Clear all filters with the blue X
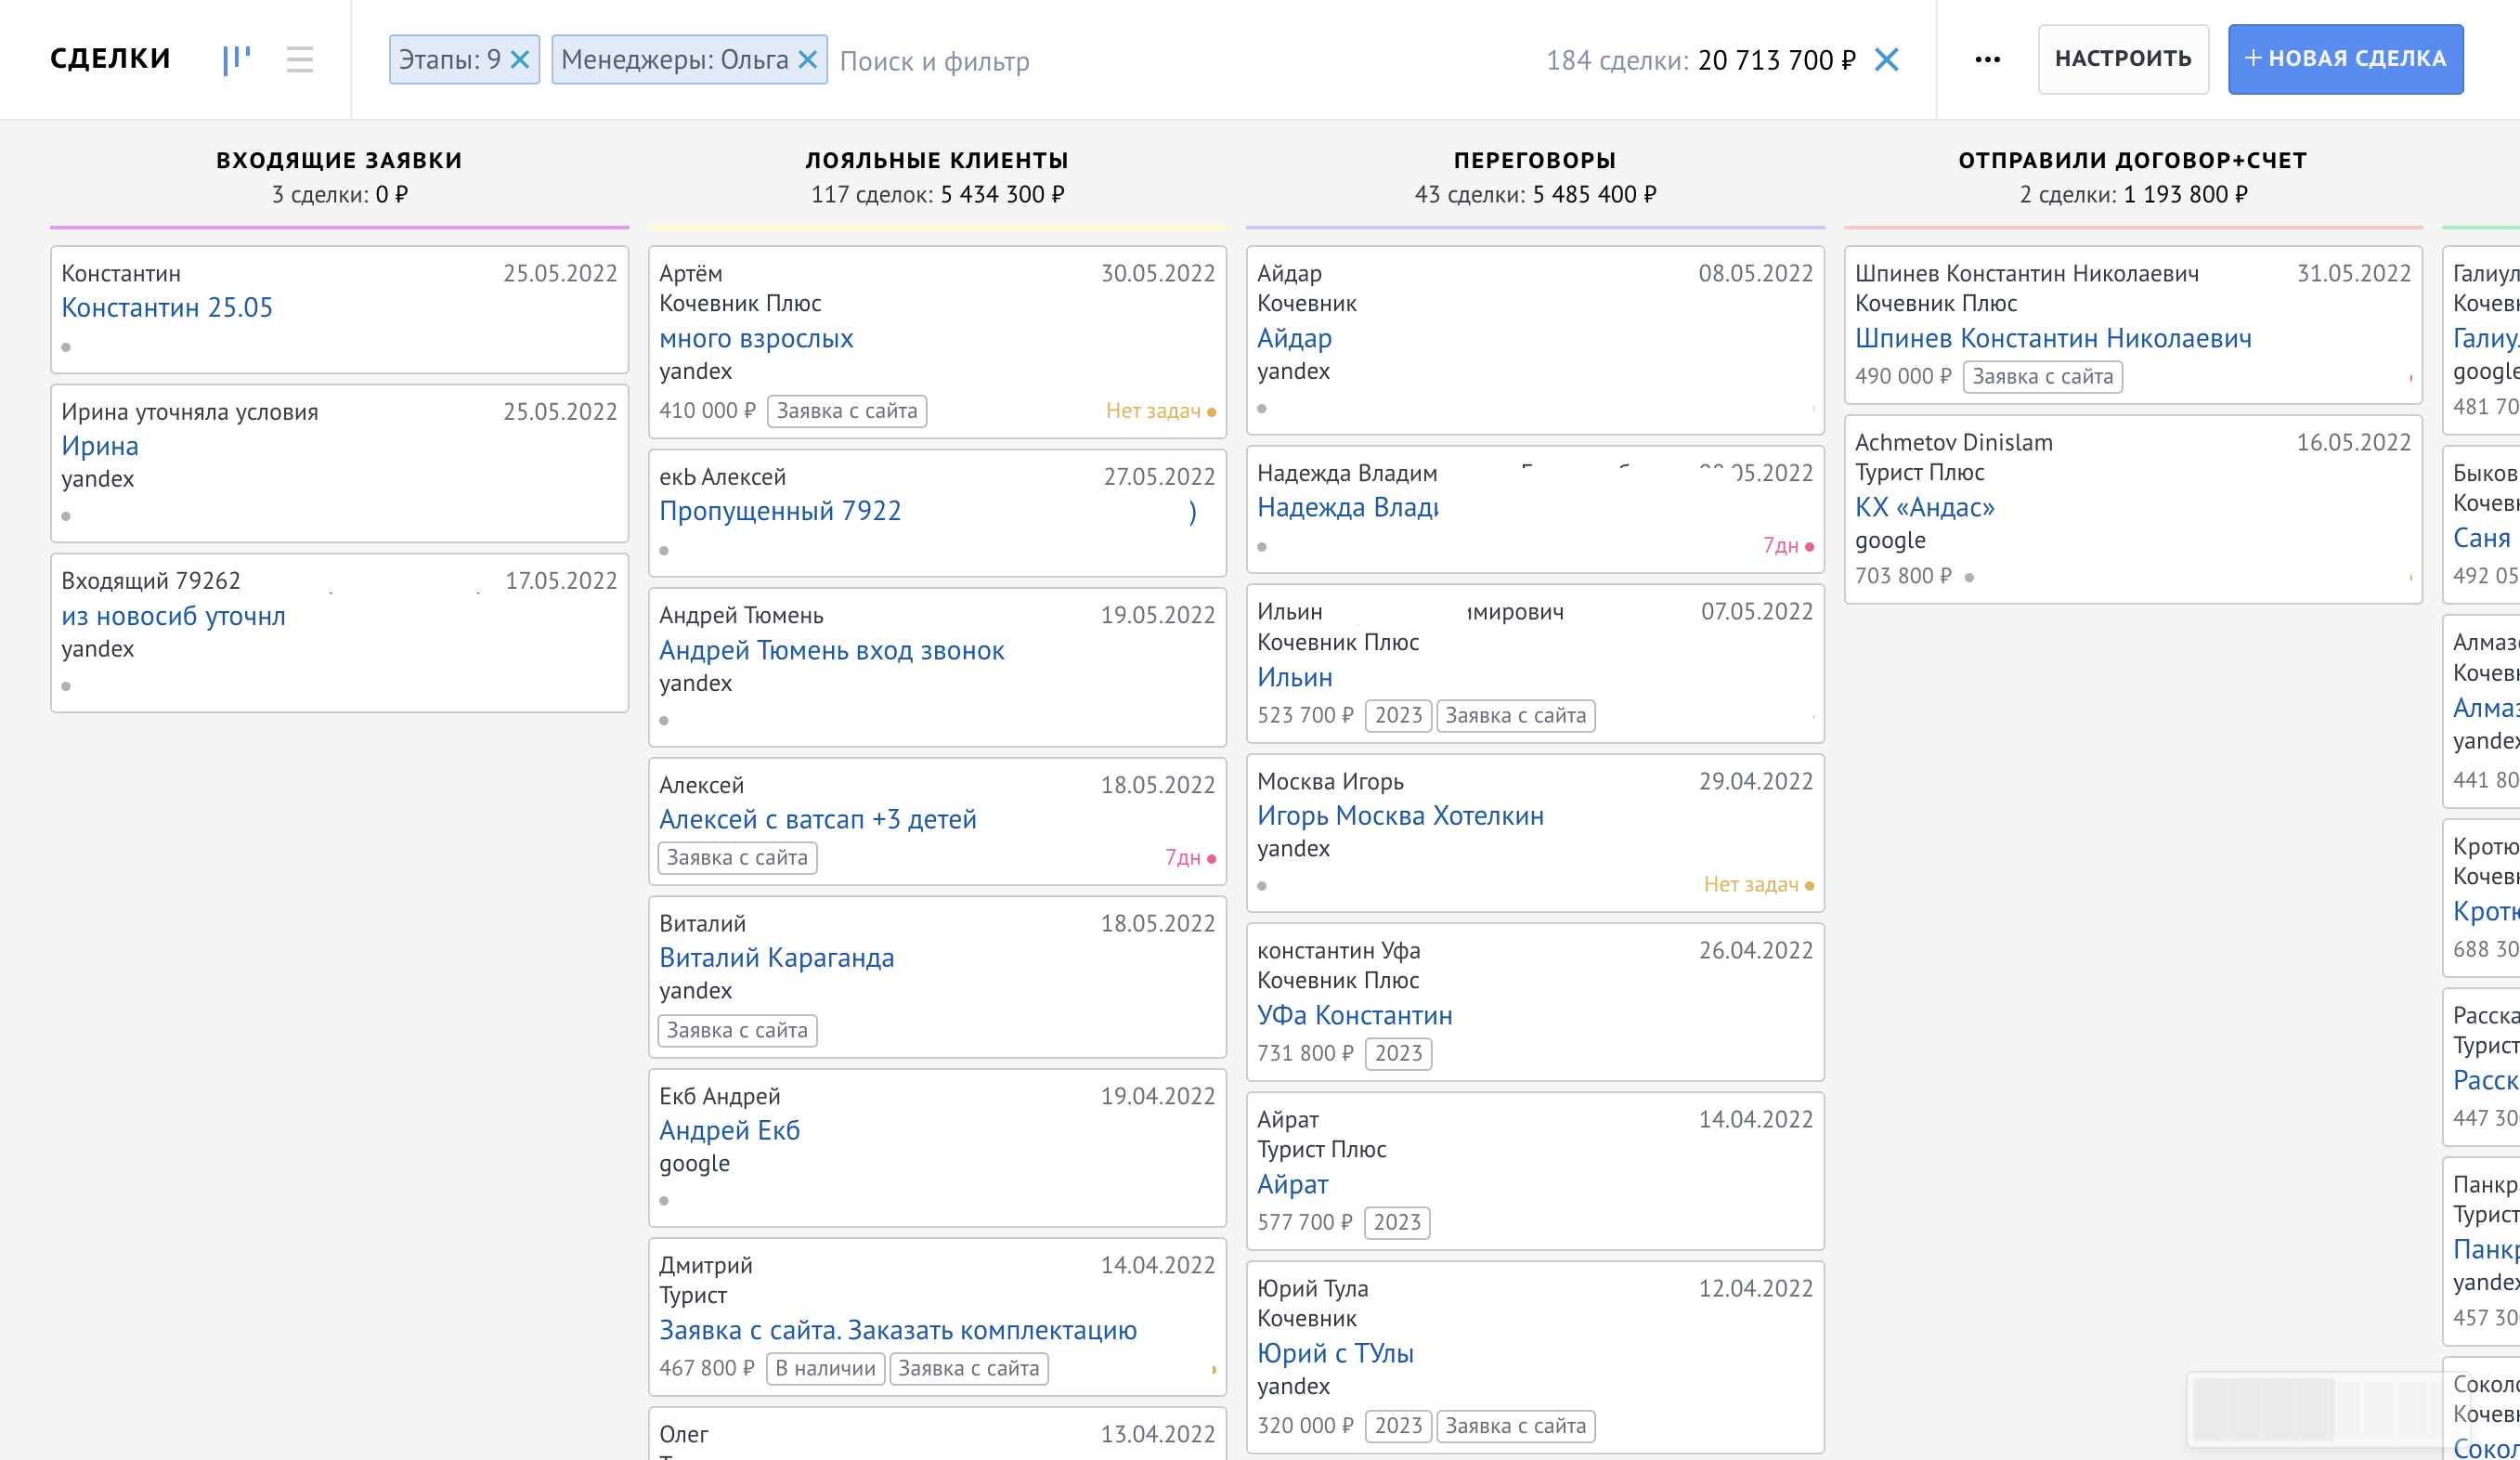This screenshot has width=2520, height=1460. coord(1886,60)
